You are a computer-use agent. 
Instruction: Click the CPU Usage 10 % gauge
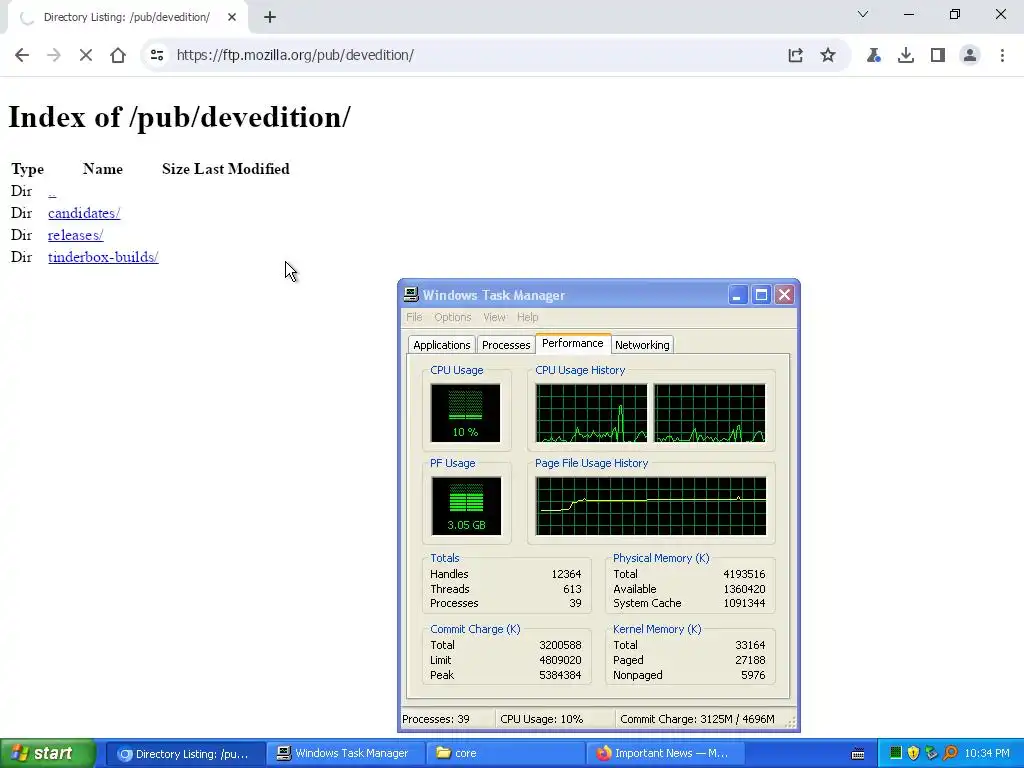(465, 413)
